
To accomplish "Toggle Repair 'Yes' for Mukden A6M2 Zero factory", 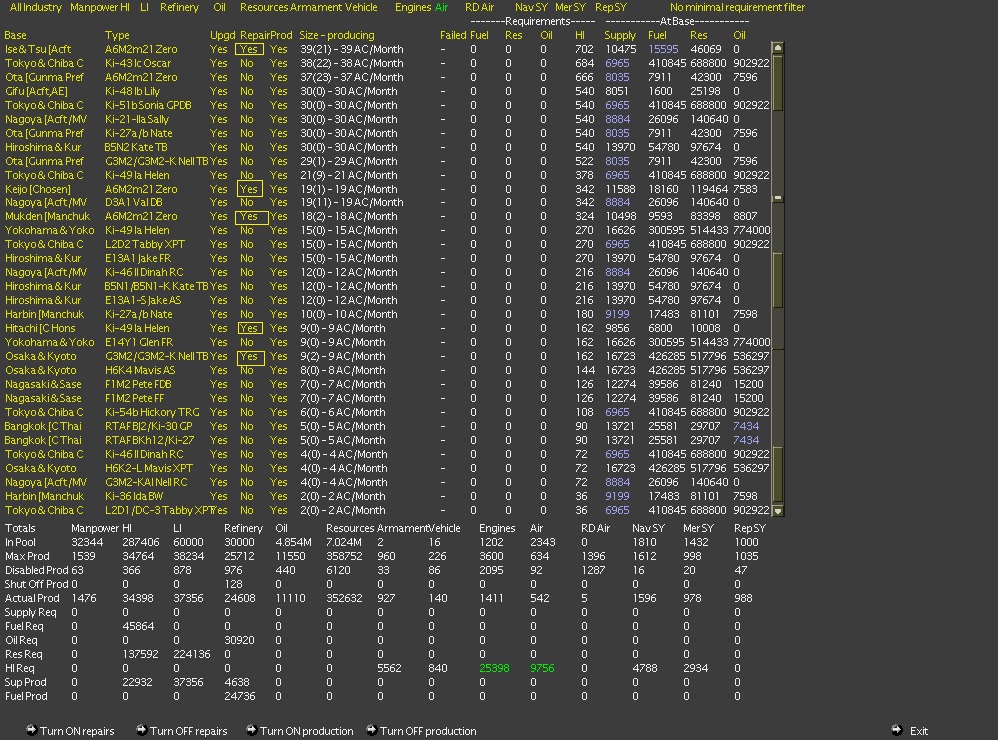I will tap(251, 217).
